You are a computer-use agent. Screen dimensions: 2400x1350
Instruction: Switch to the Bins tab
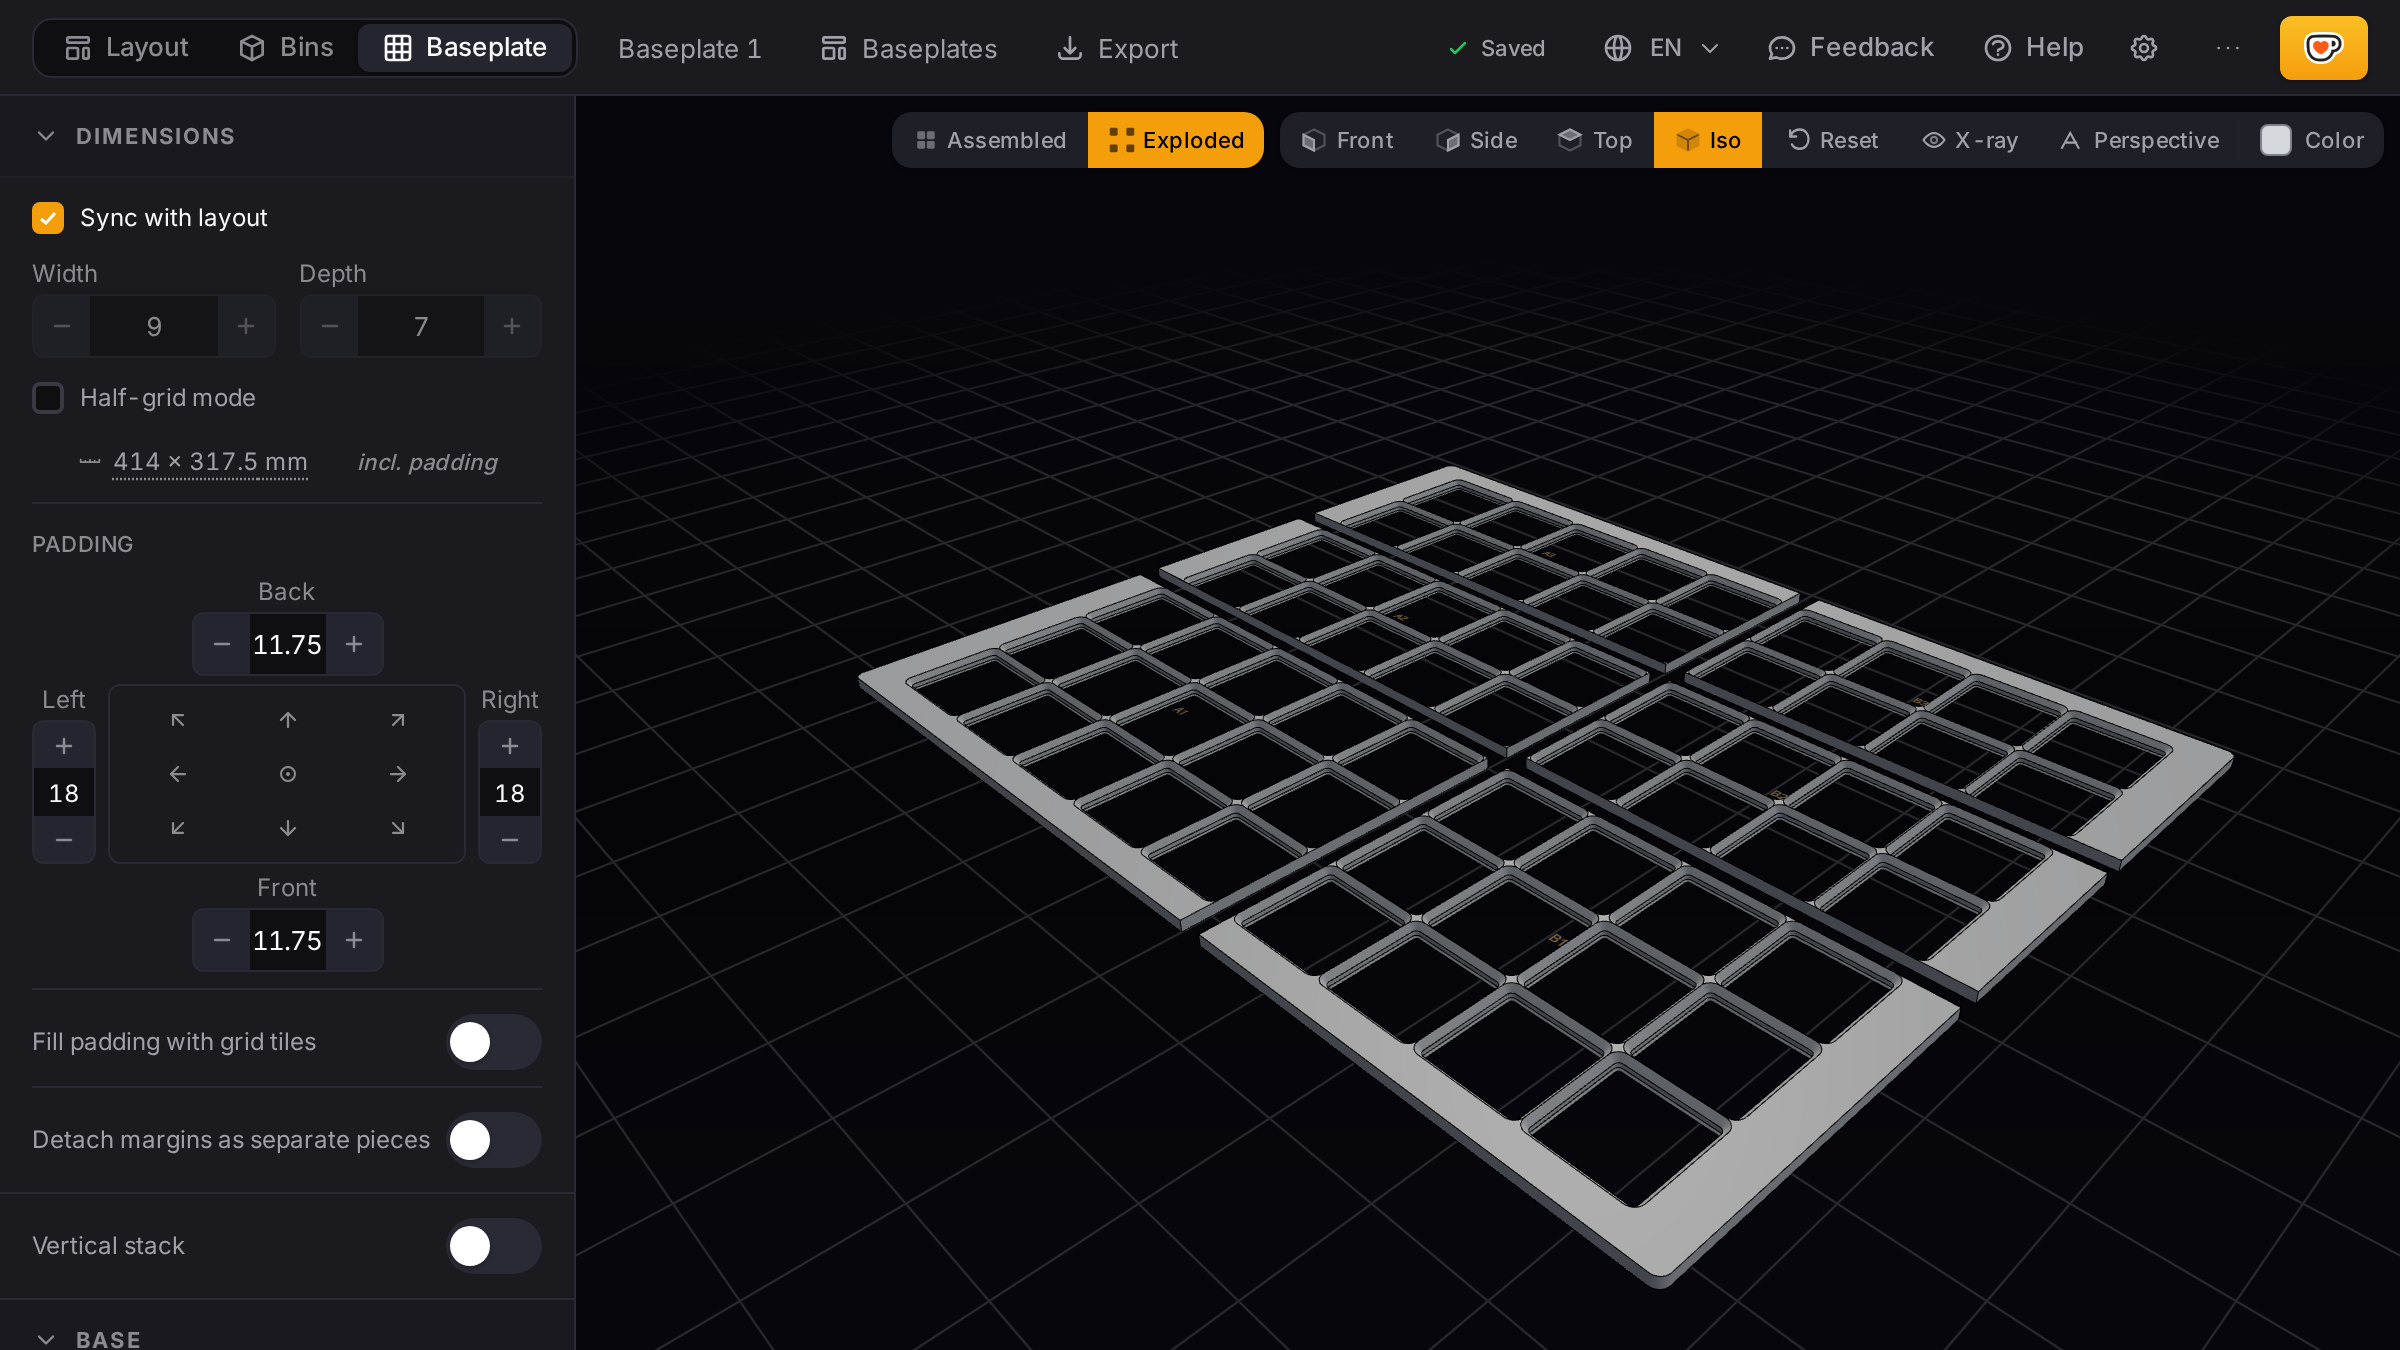(x=286, y=47)
